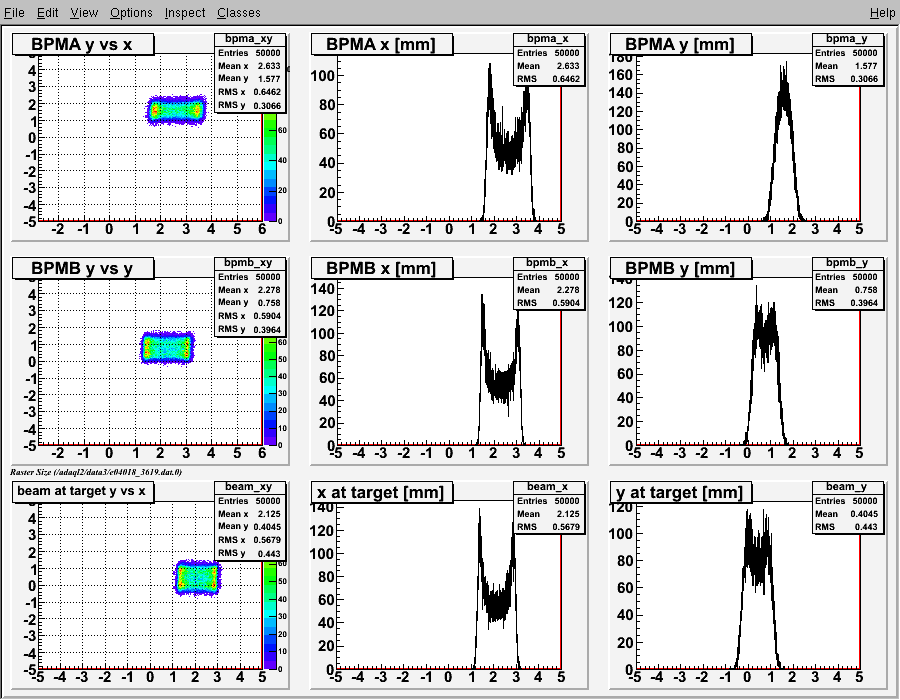The width and height of the screenshot is (900, 700).
Task: Select the 'y at target [mm]' title
Action: click(681, 492)
